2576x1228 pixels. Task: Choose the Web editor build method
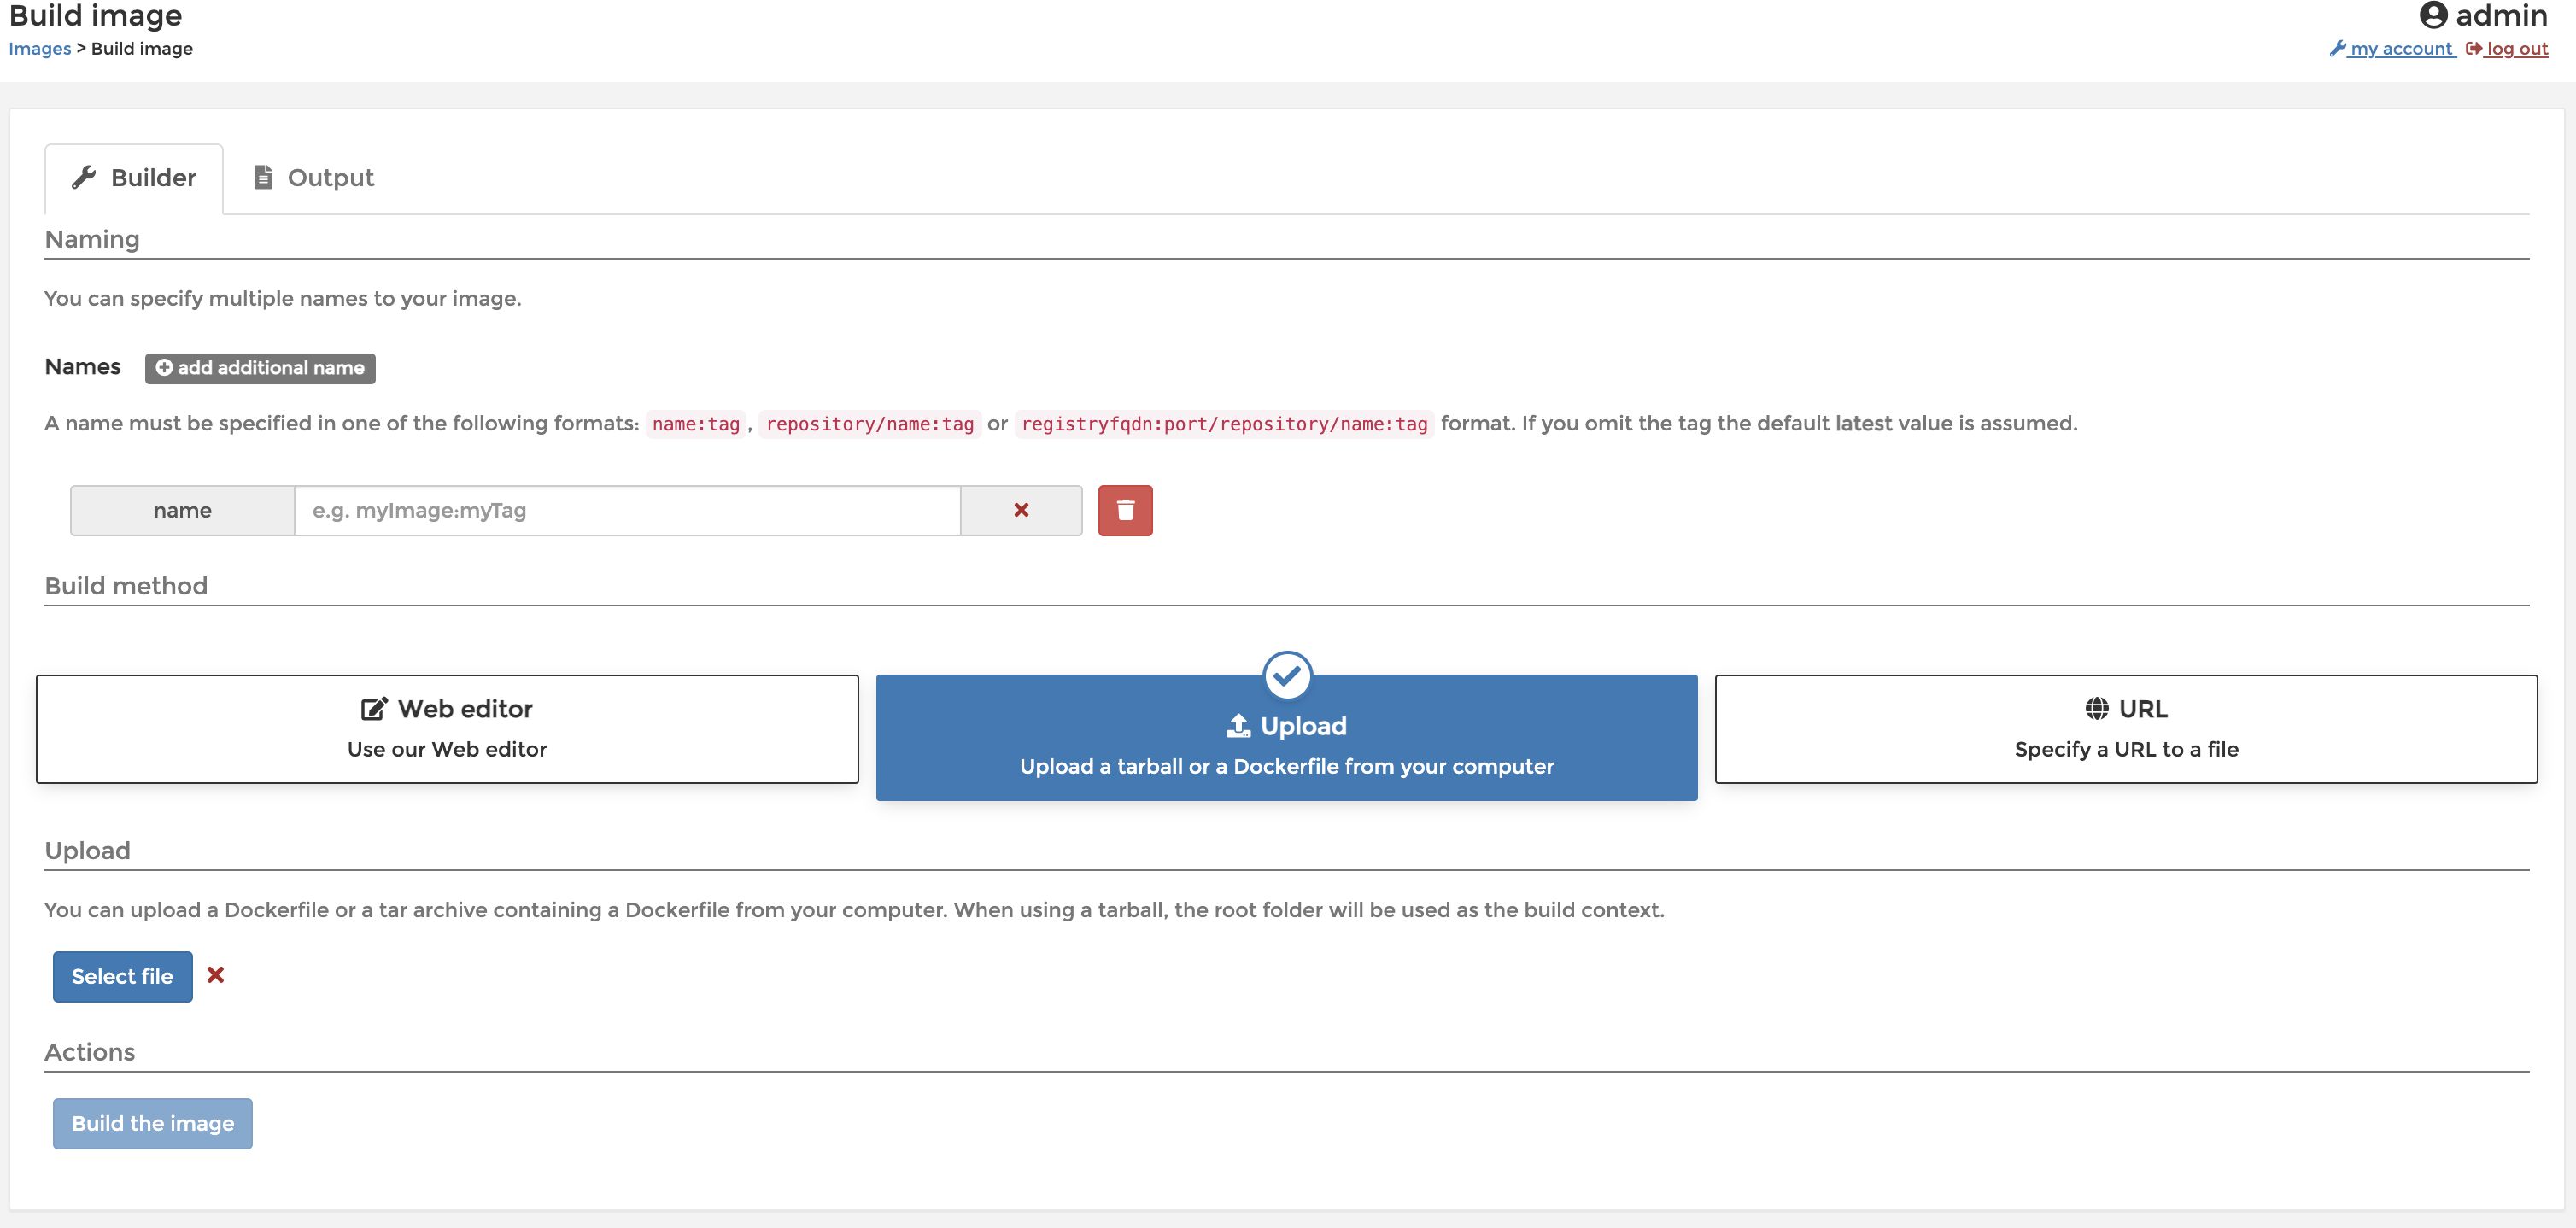[447, 728]
